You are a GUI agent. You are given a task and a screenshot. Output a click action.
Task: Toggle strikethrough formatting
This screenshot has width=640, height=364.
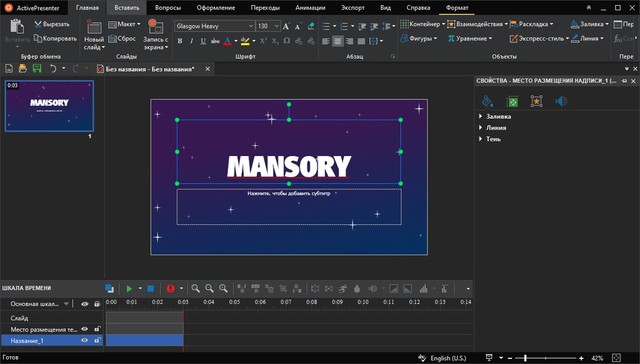(x=215, y=41)
